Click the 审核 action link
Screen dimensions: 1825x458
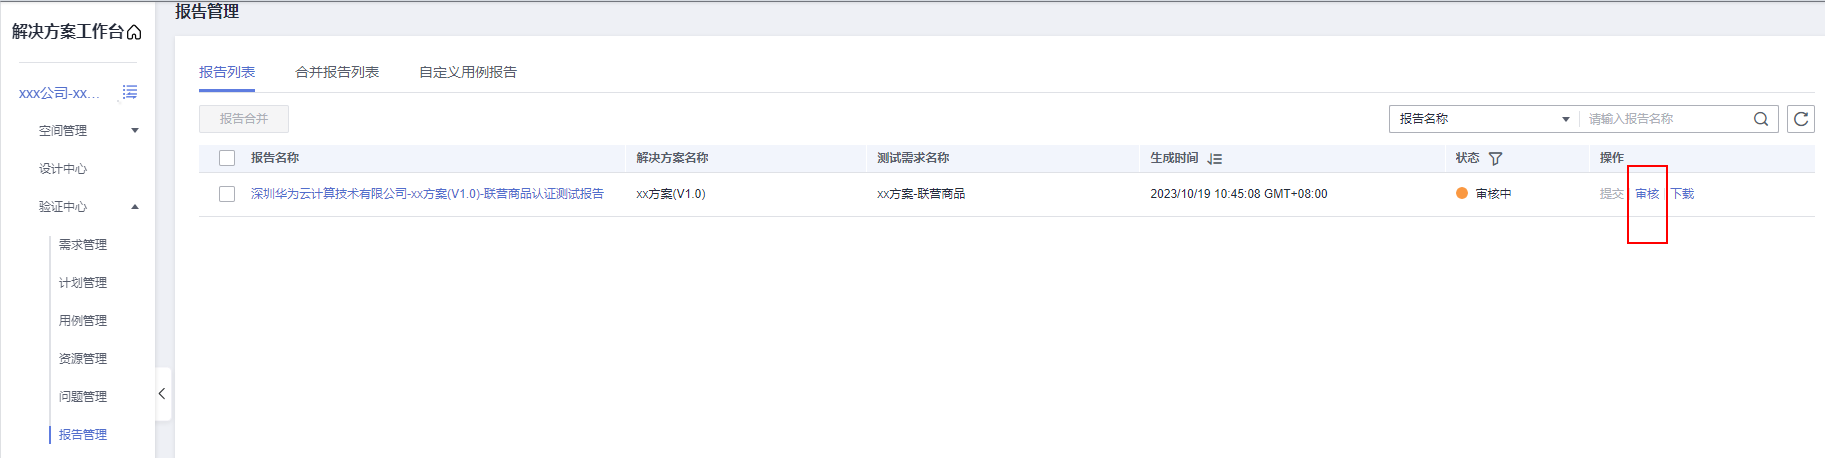click(x=1647, y=194)
